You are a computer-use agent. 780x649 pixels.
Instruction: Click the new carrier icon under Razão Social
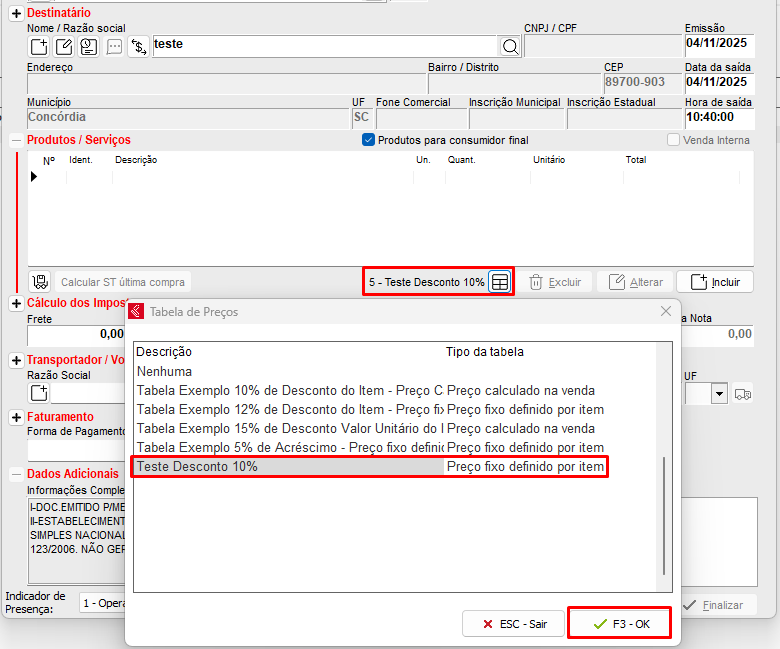pos(39,393)
